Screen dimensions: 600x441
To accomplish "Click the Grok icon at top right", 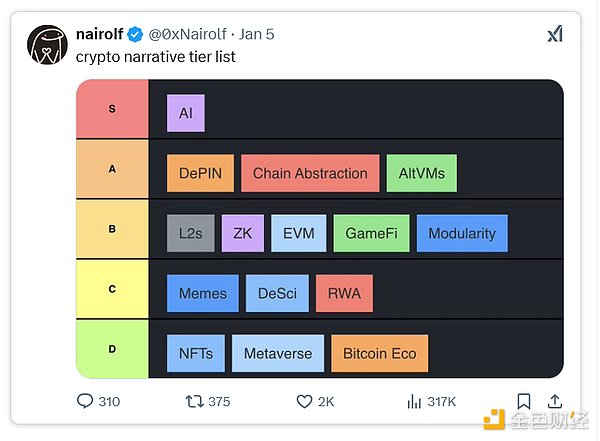I will click(x=555, y=34).
